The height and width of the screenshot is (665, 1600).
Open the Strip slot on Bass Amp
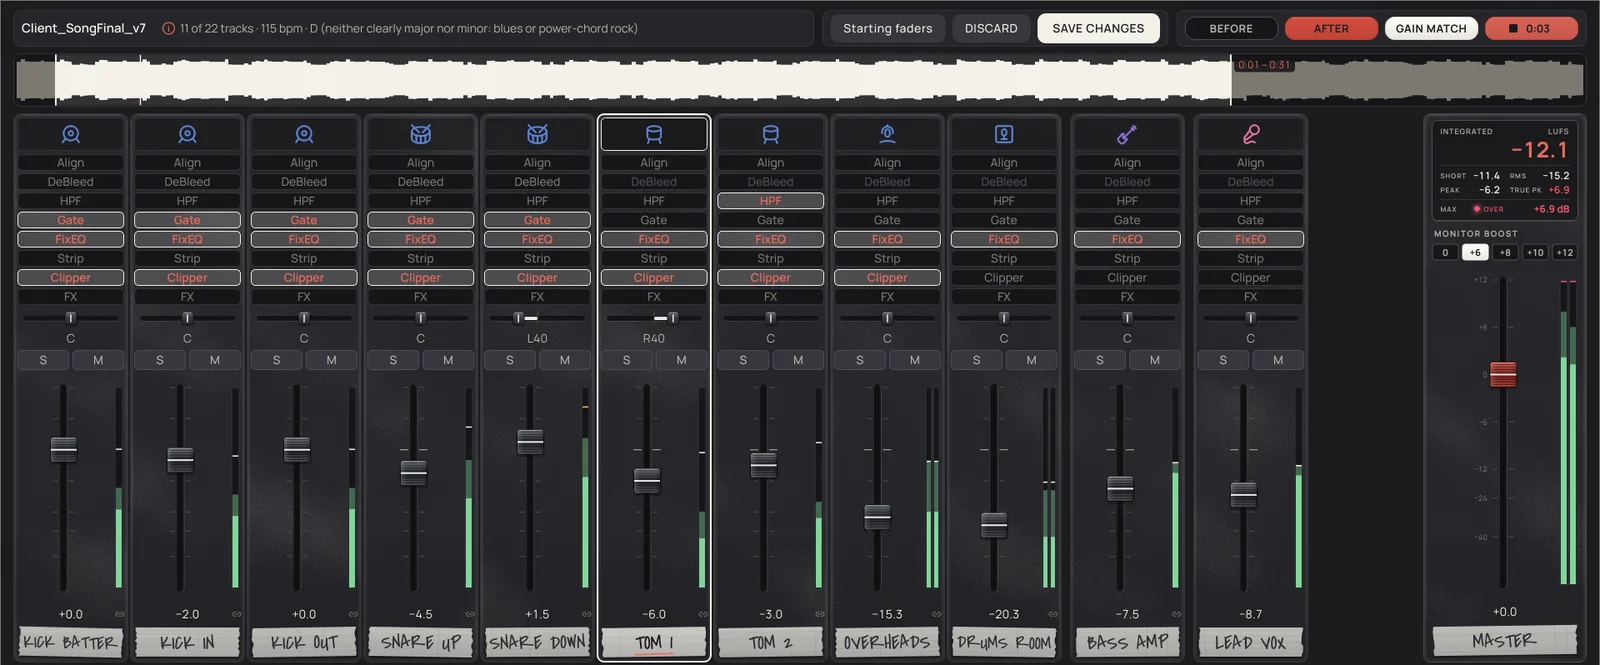pyautogui.click(x=1127, y=259)
